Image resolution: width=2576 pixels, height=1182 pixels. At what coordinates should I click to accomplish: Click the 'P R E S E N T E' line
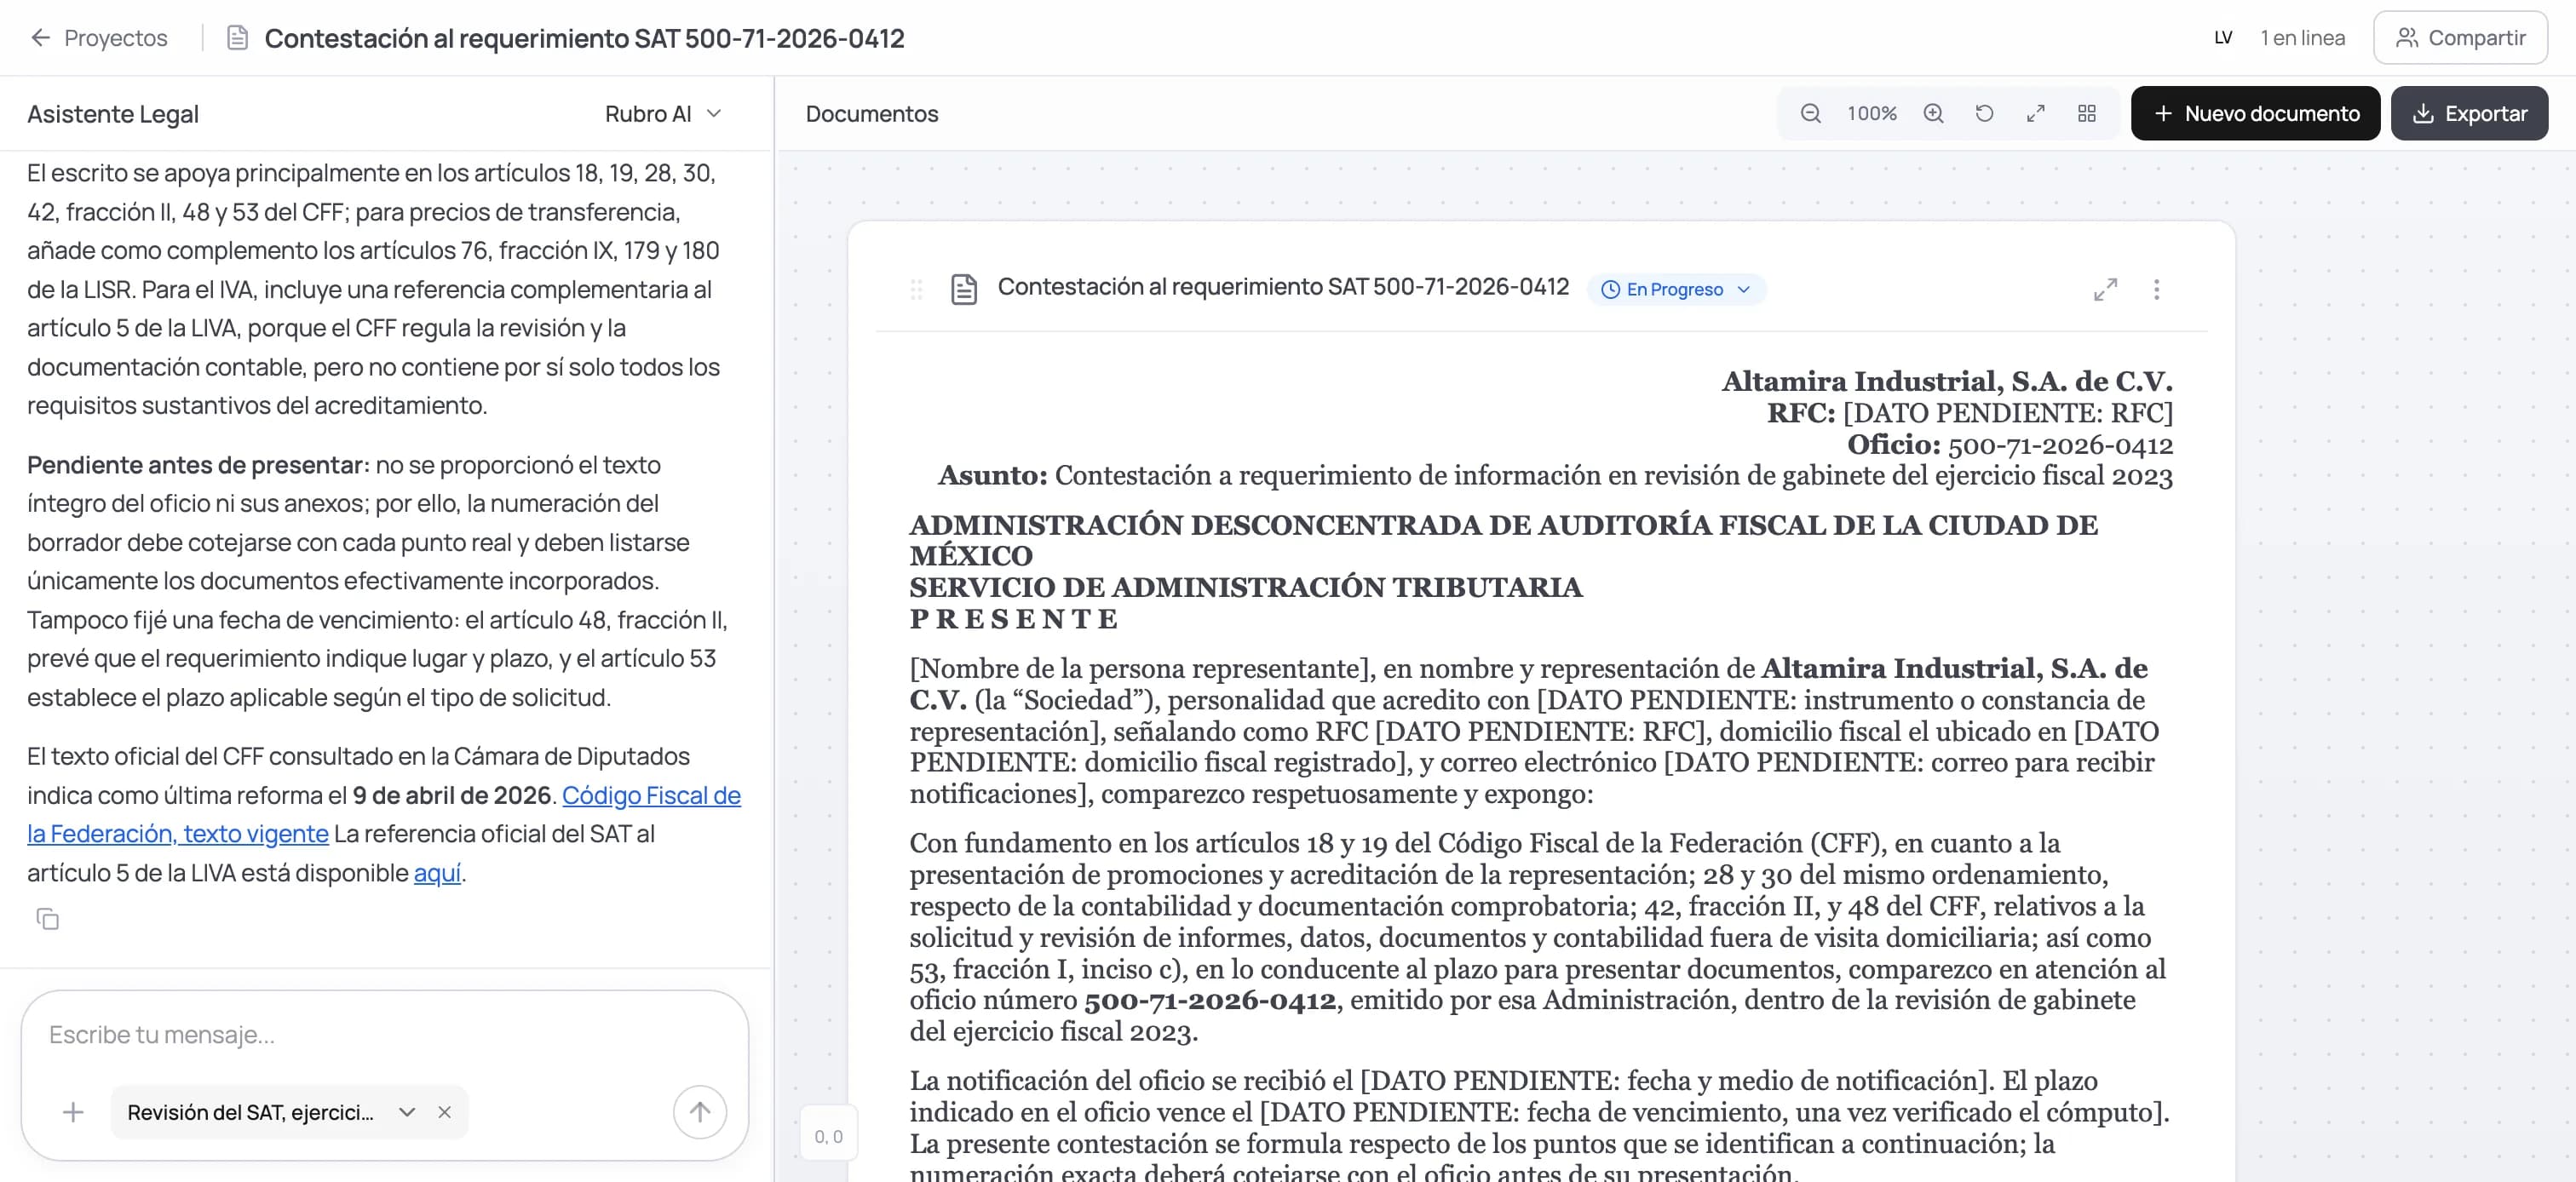pos(1013,619)
